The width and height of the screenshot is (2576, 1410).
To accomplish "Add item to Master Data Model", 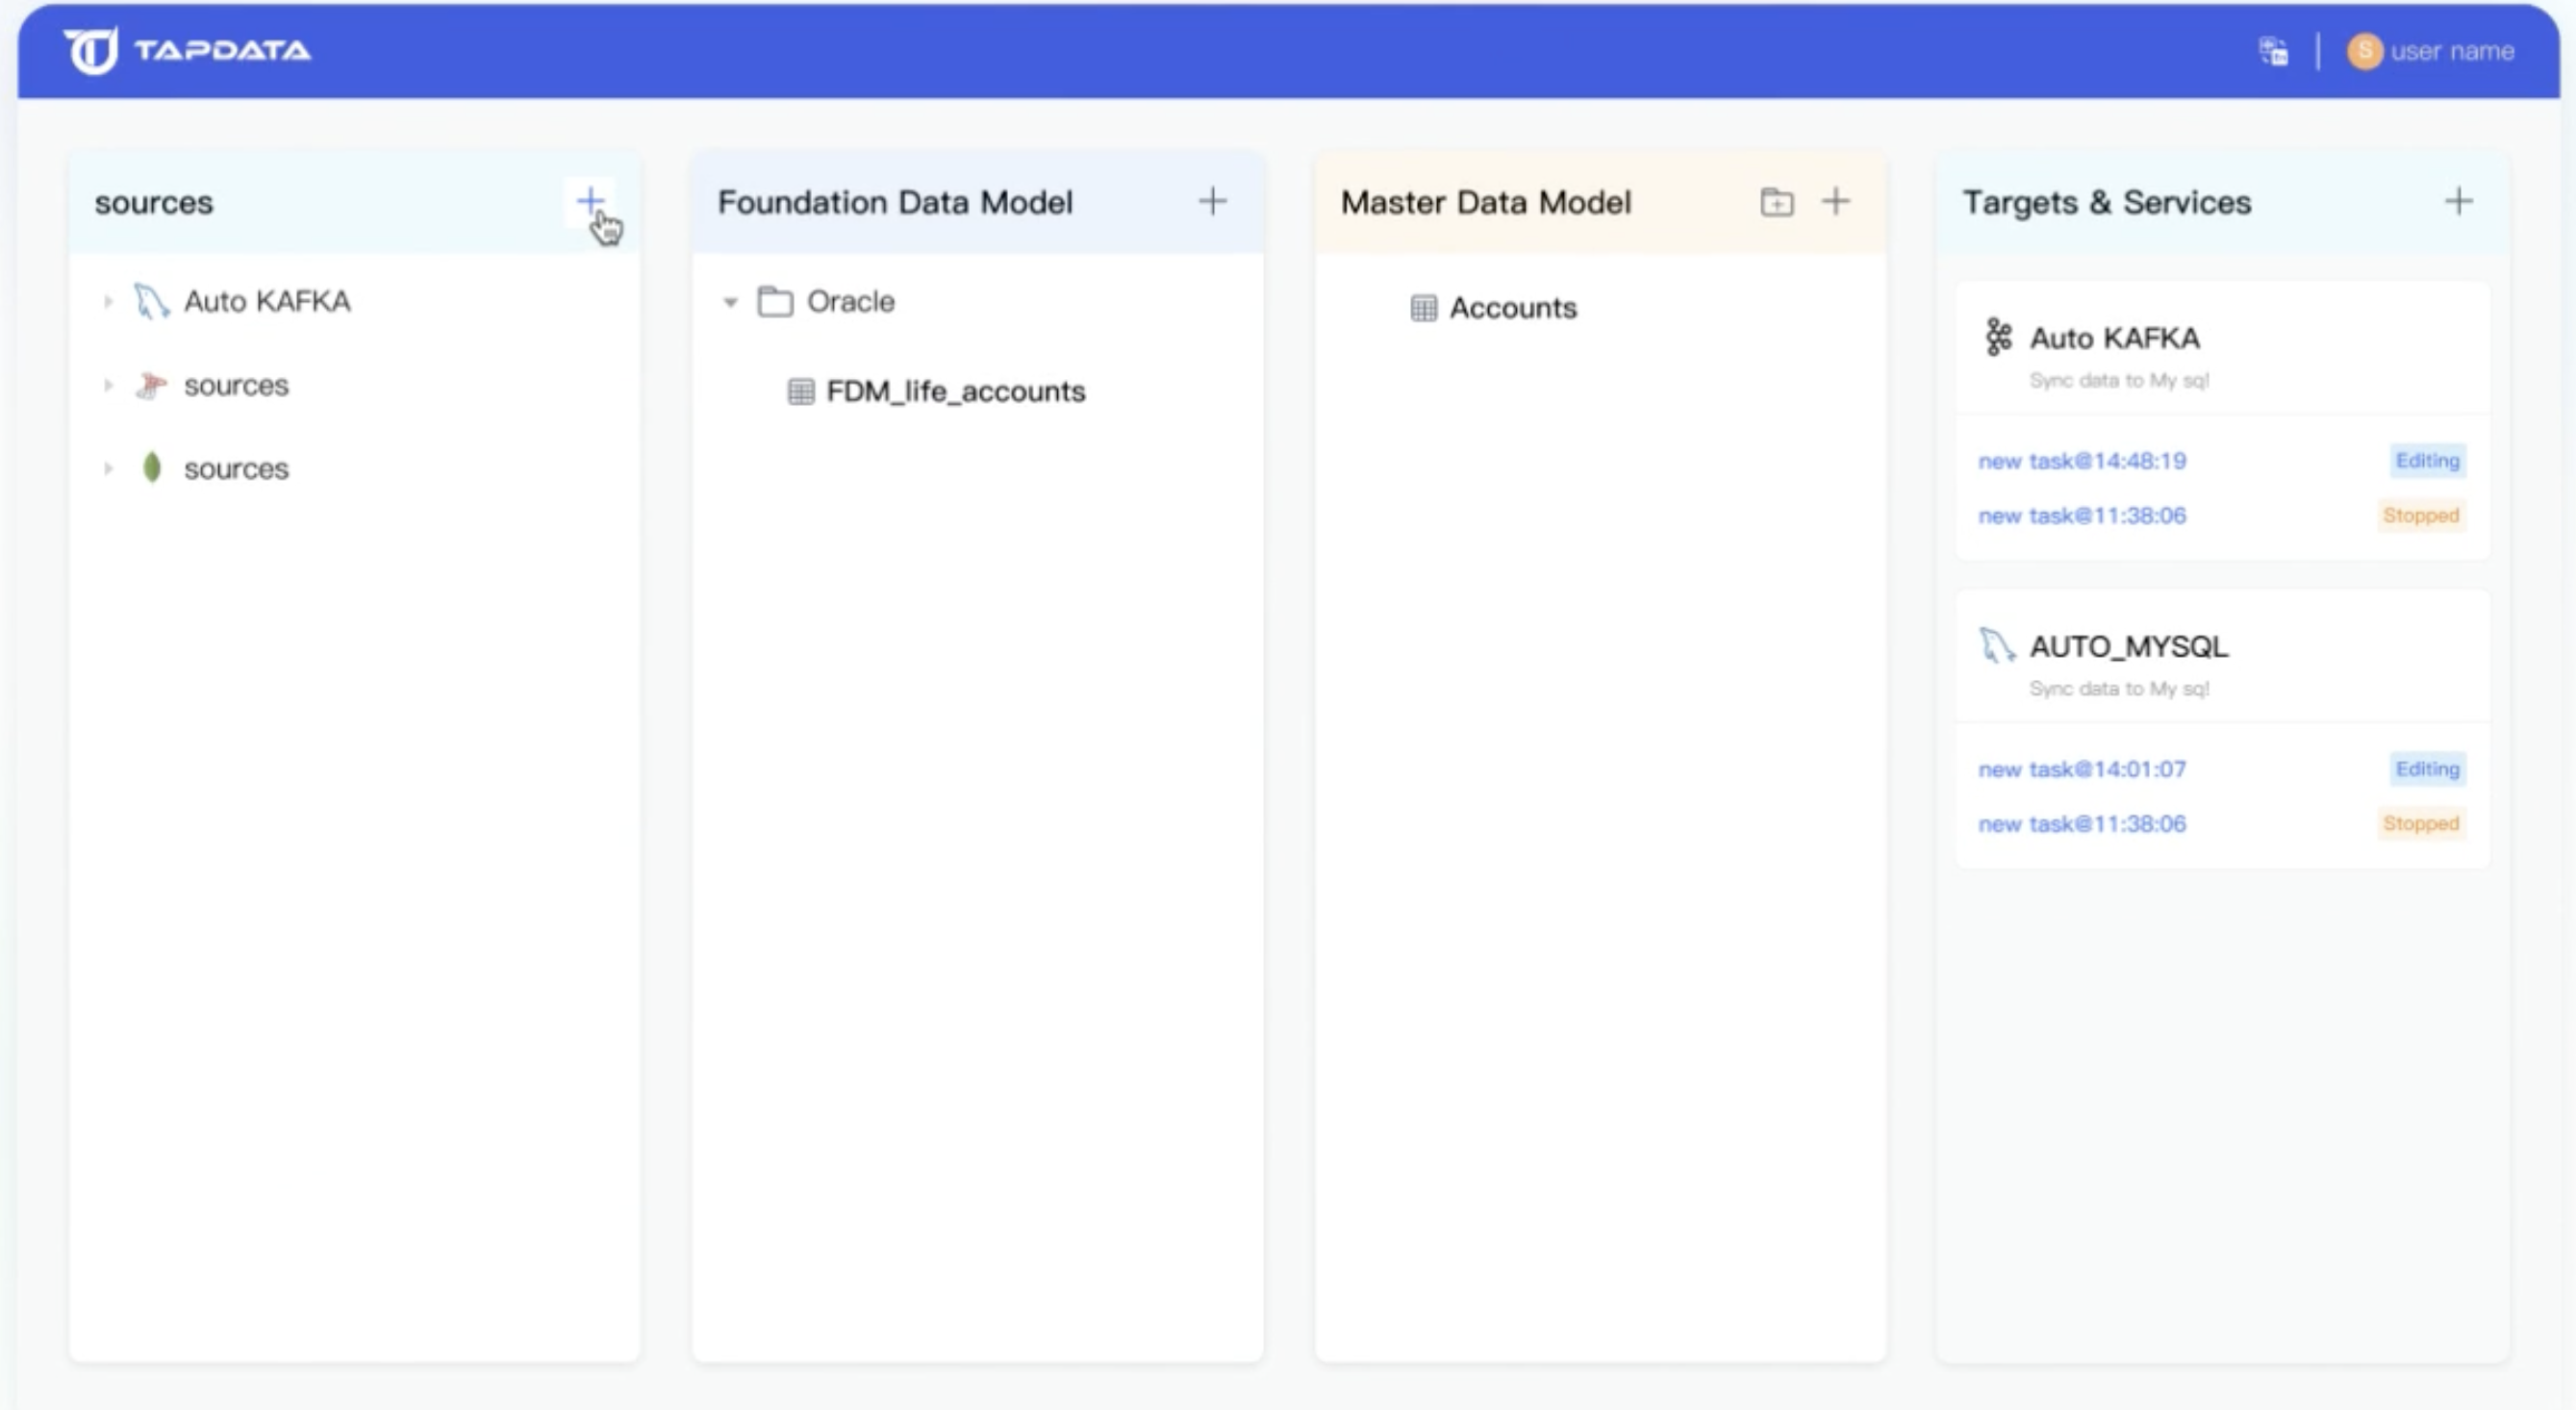I will [x=1835, y=201].
